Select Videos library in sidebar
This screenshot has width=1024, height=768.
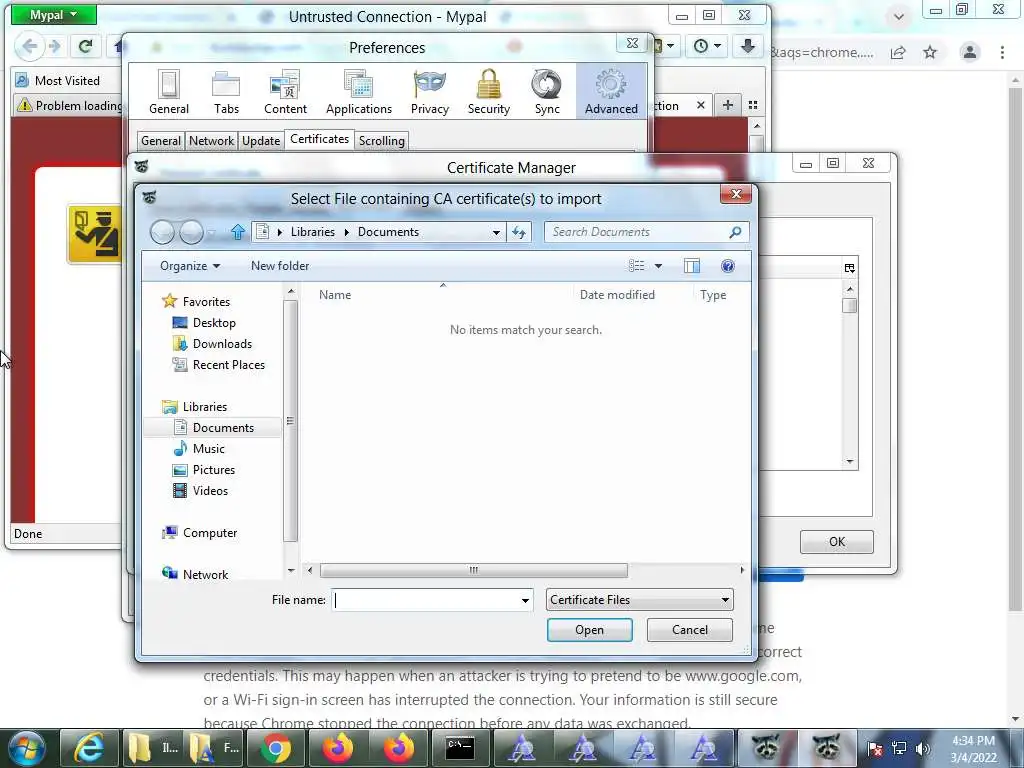coord(210,490)
